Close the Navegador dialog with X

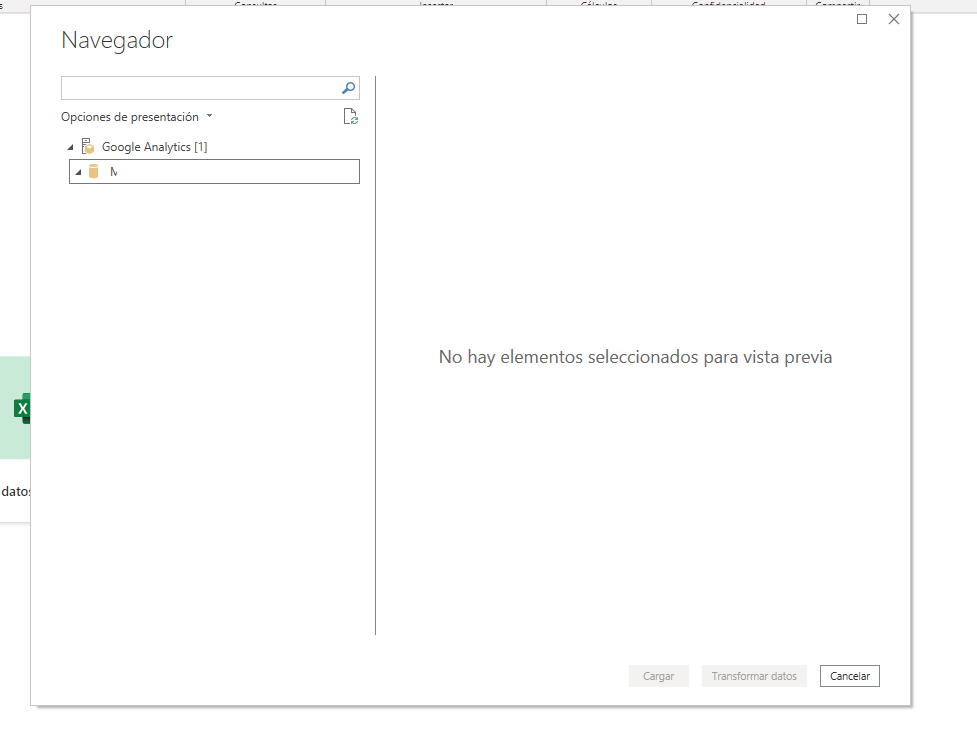click(x=894, y=19)
